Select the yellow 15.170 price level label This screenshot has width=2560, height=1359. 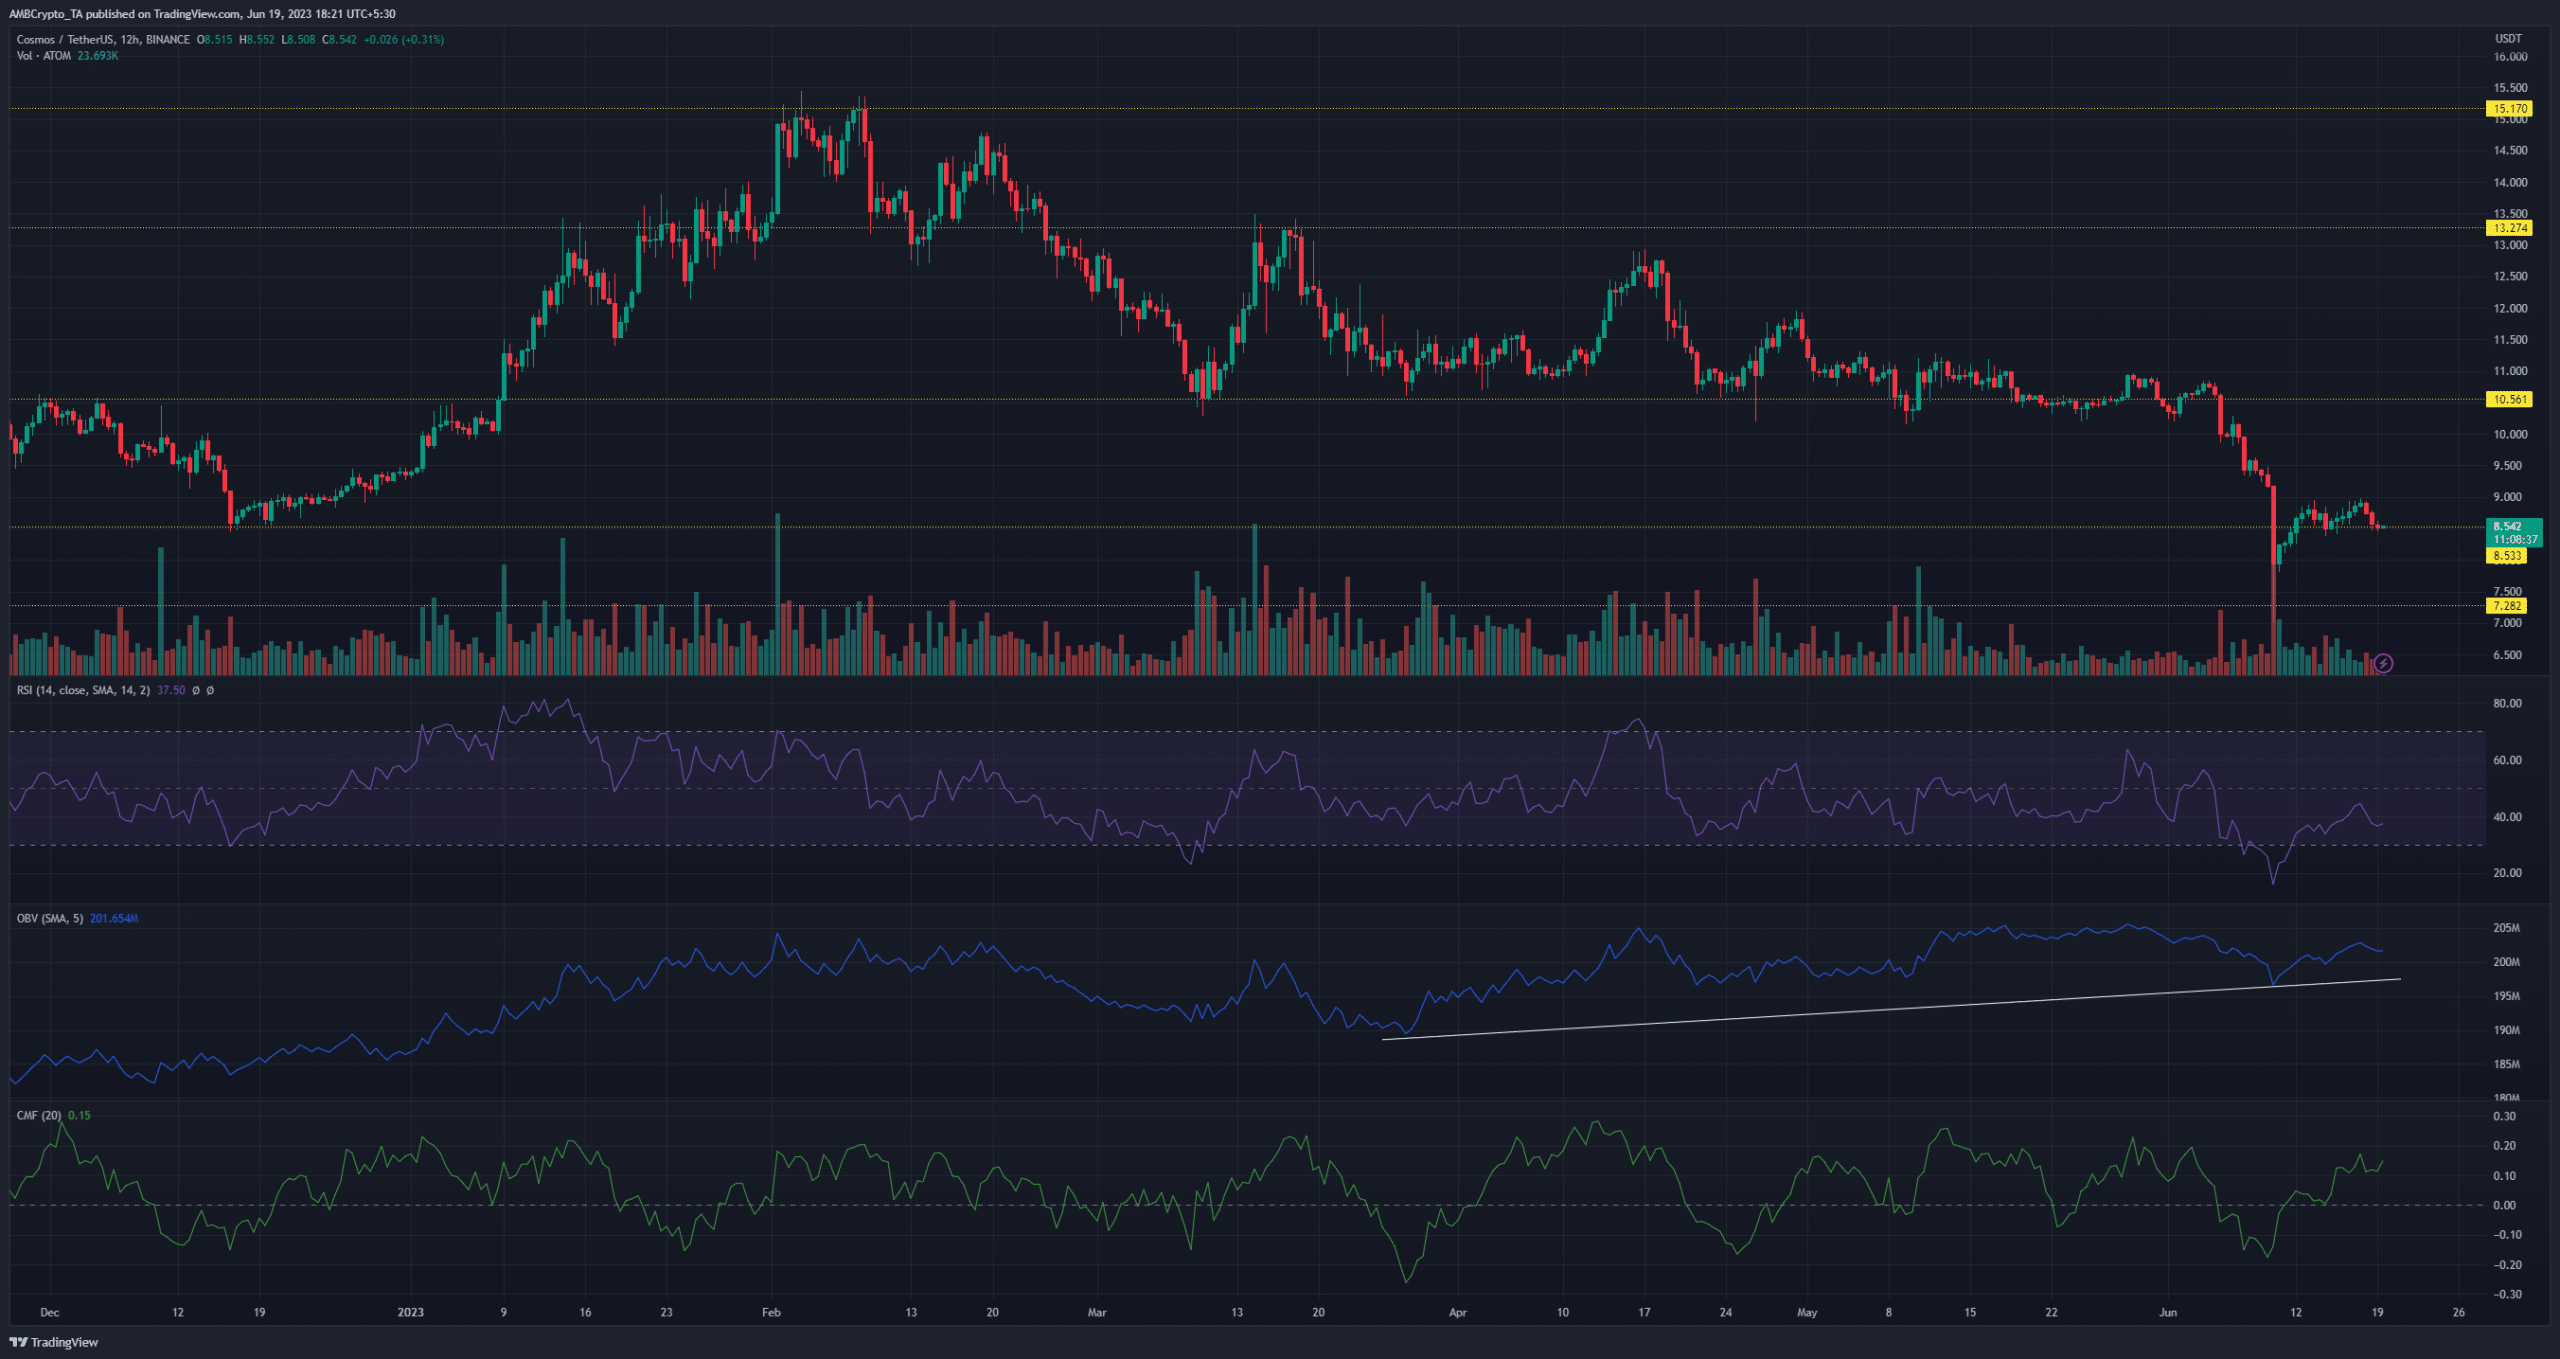(2510, 108)
